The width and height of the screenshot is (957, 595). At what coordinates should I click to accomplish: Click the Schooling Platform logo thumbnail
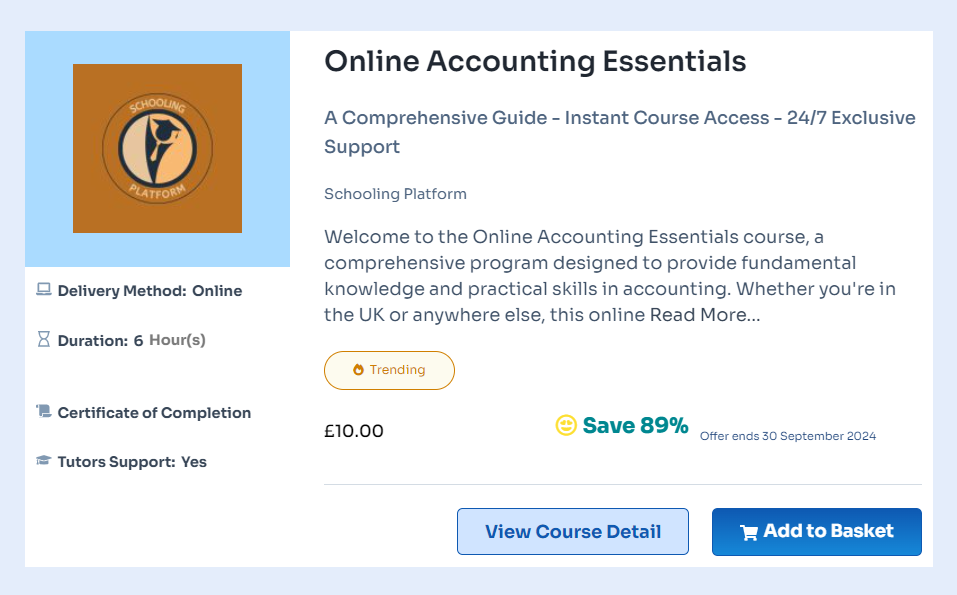(x=157, y=148)
